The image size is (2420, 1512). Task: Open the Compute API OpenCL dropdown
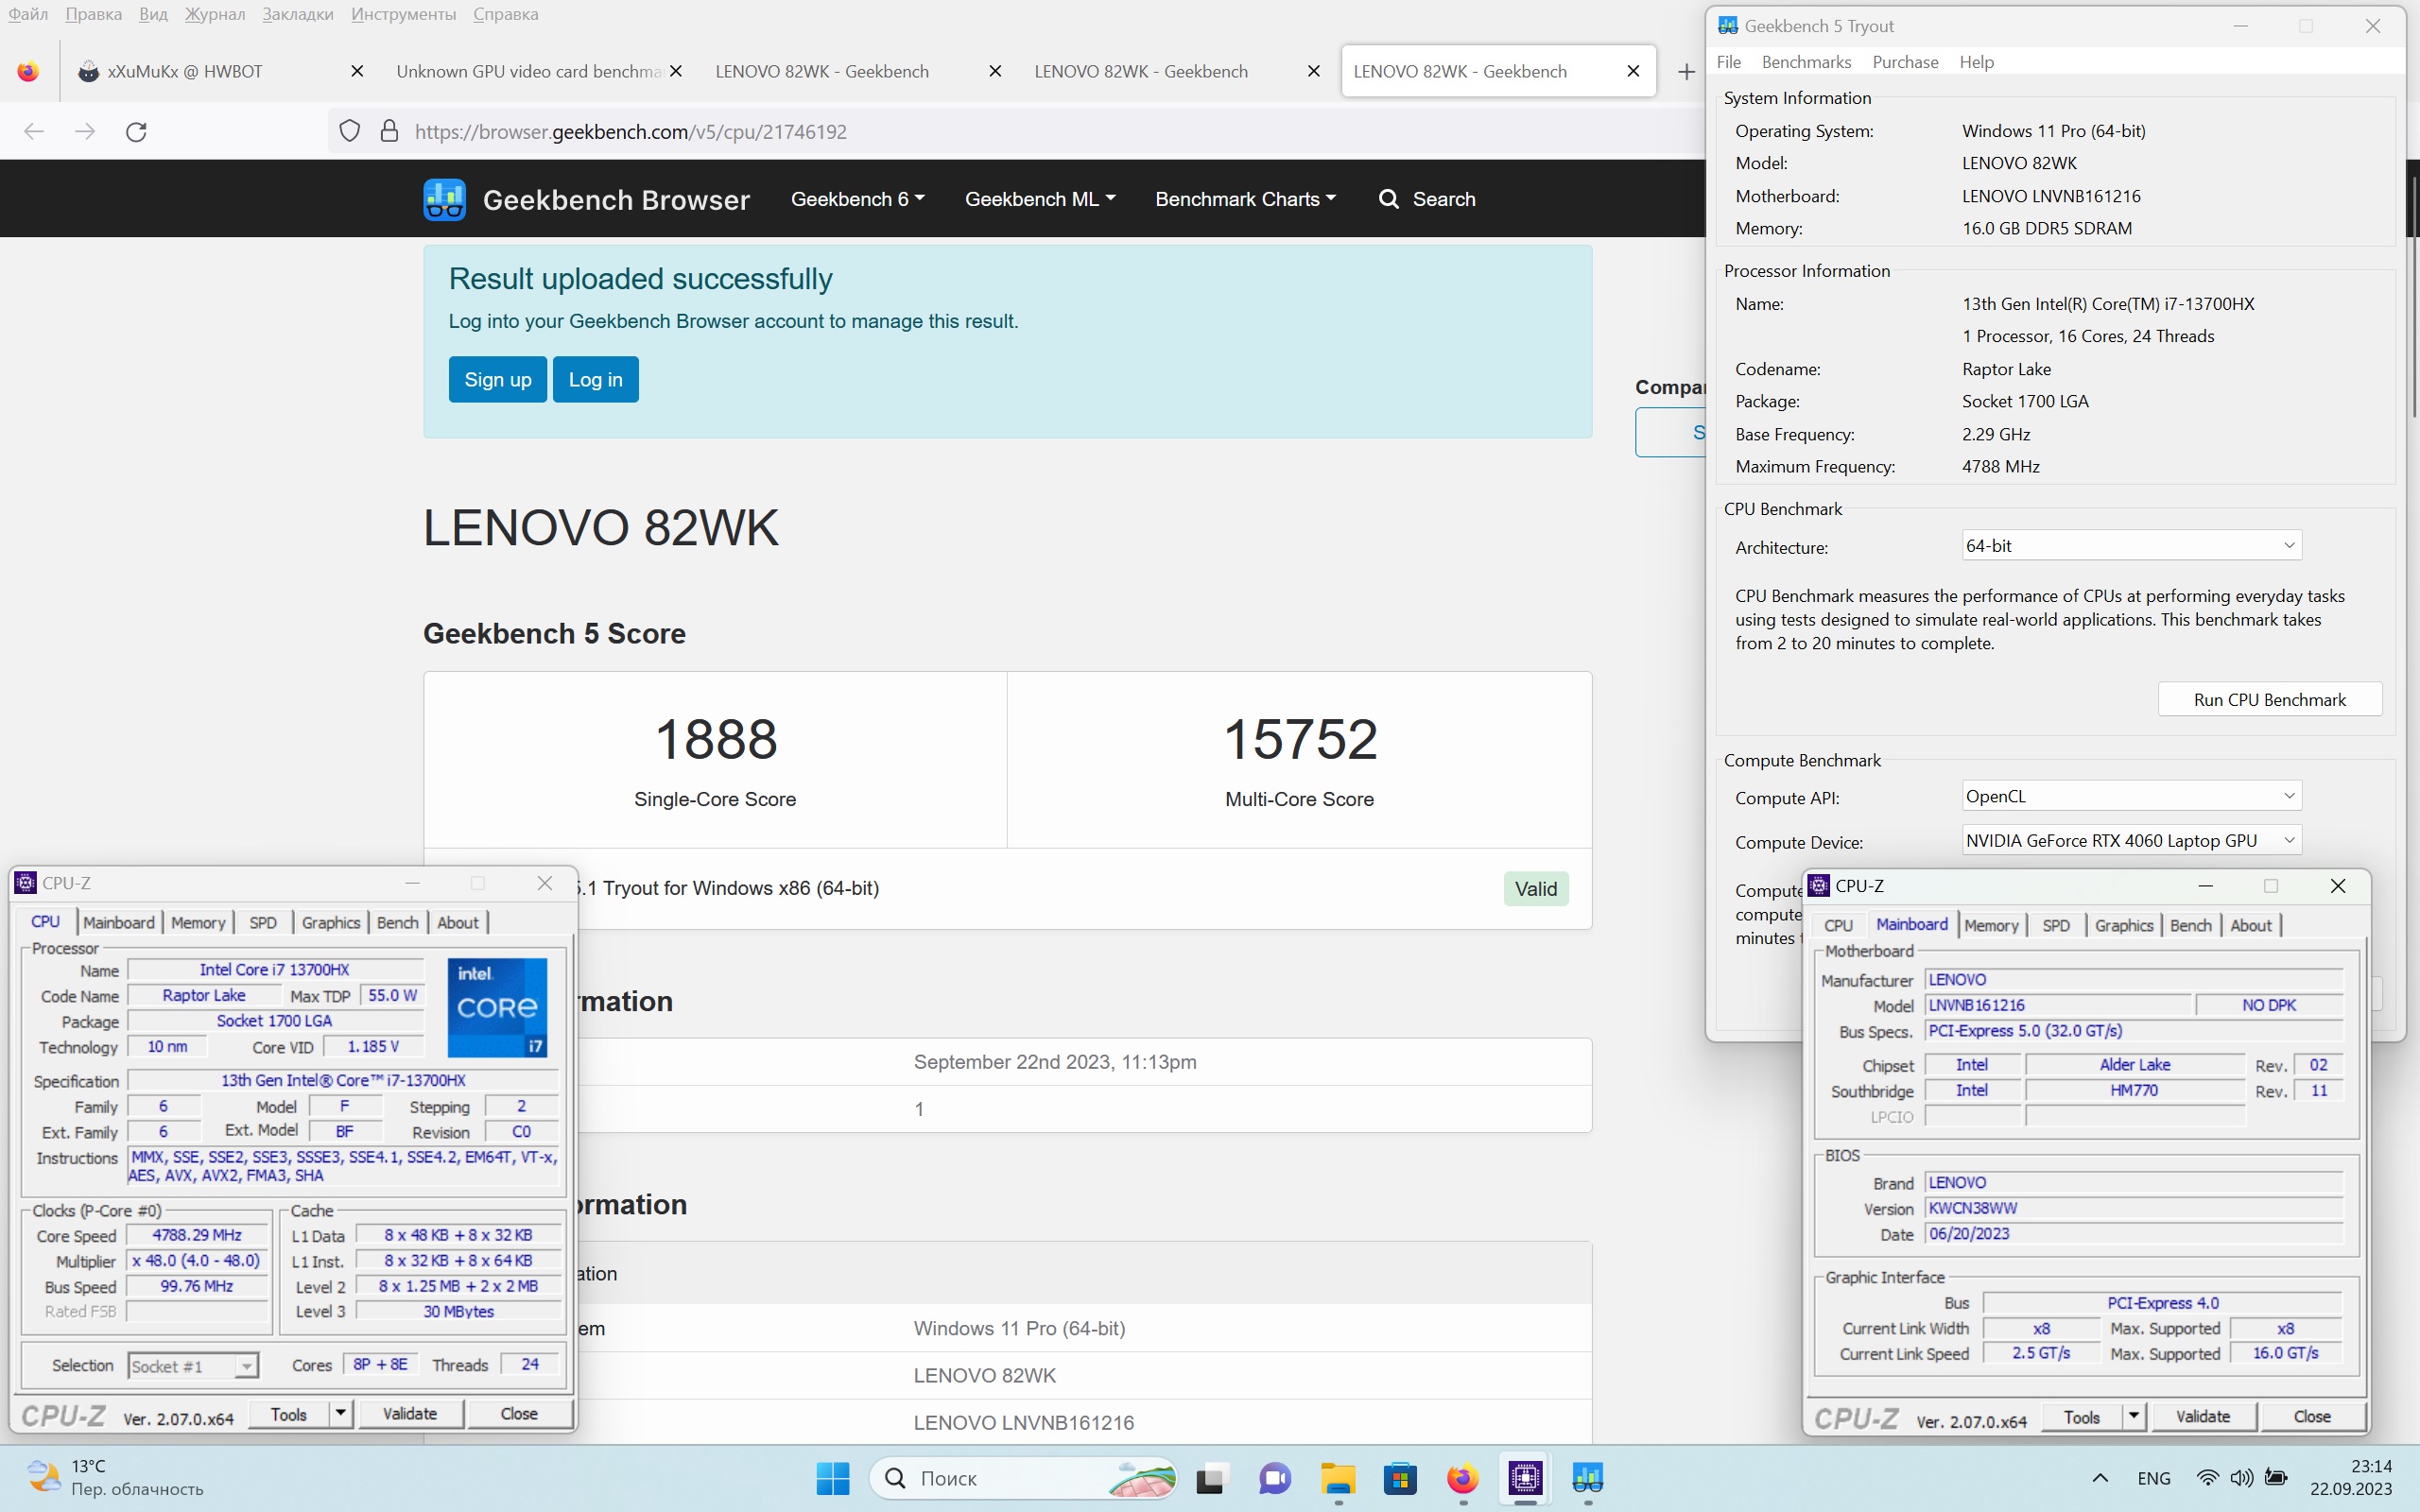(x=2131, y=796)
